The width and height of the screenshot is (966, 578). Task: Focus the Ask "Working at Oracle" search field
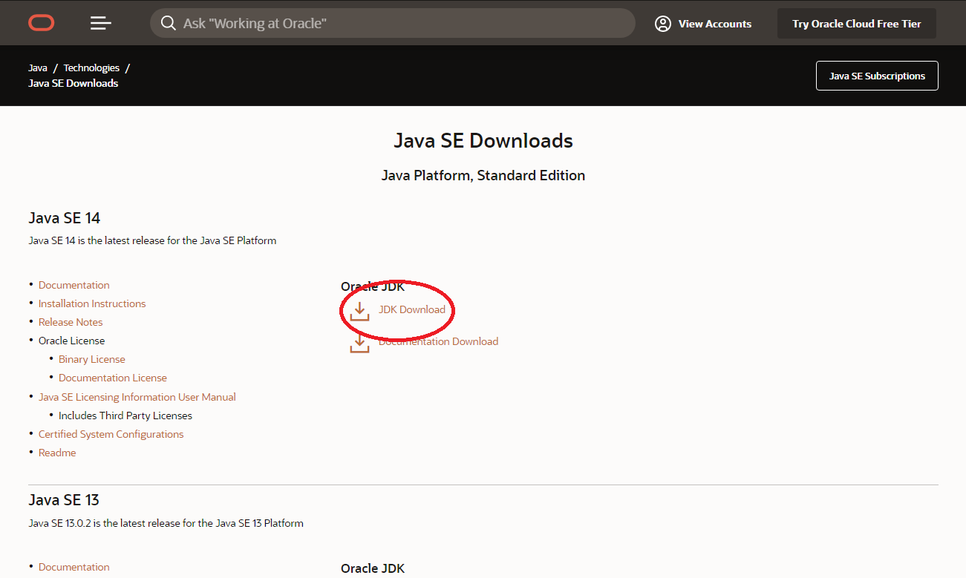point(392,23)
